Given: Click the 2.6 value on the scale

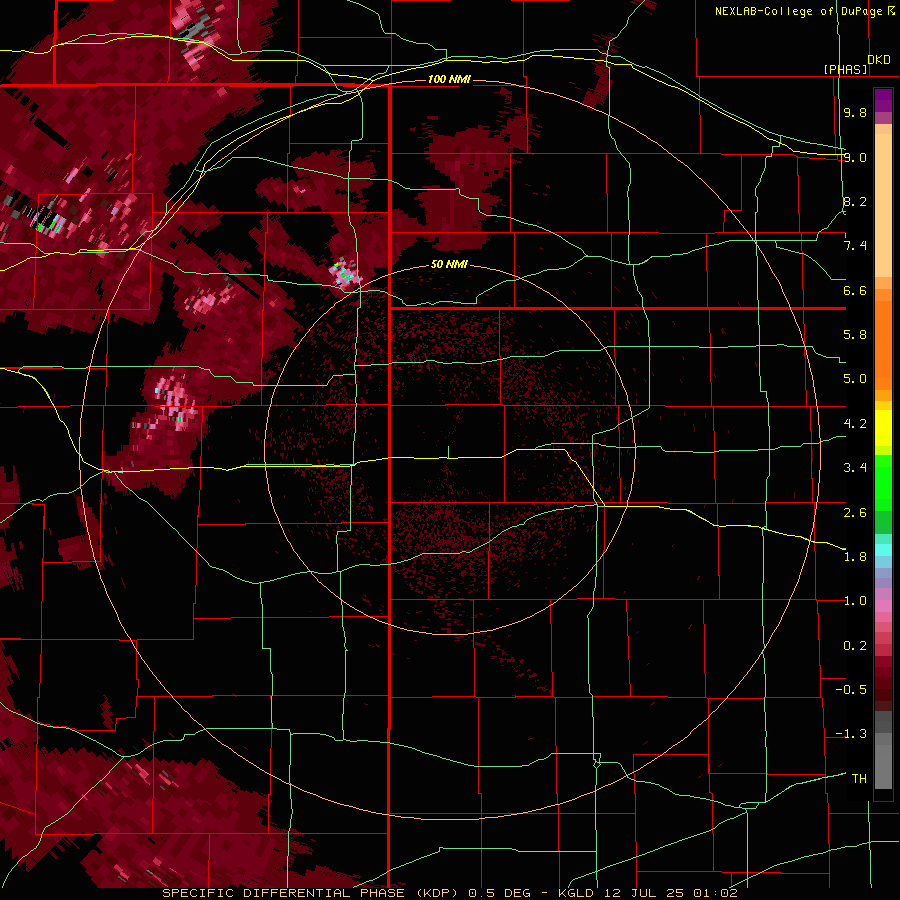Looking at the screenshot, I should [855, 512].
